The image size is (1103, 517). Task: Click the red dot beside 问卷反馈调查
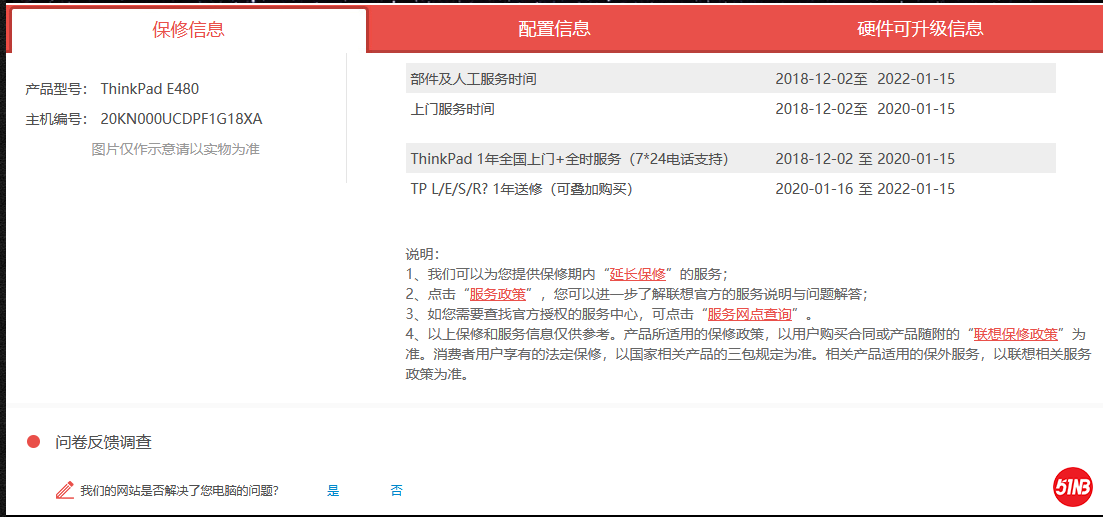(x=33, y=442)
